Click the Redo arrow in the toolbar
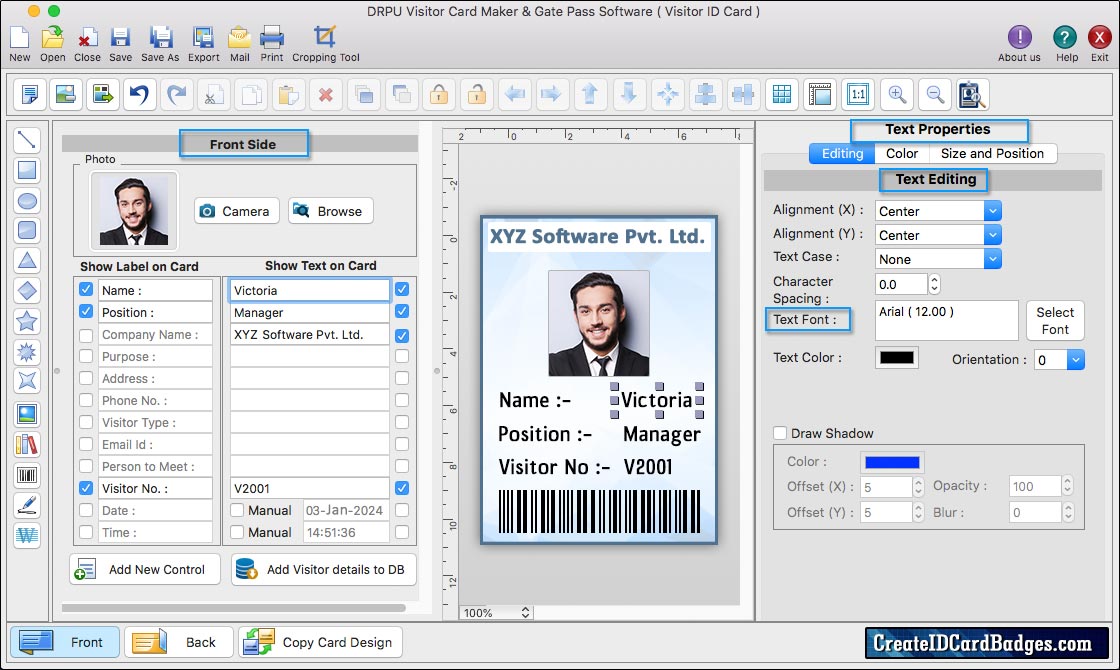This screenshot has width=1120, height=670. tap(177, 94)
